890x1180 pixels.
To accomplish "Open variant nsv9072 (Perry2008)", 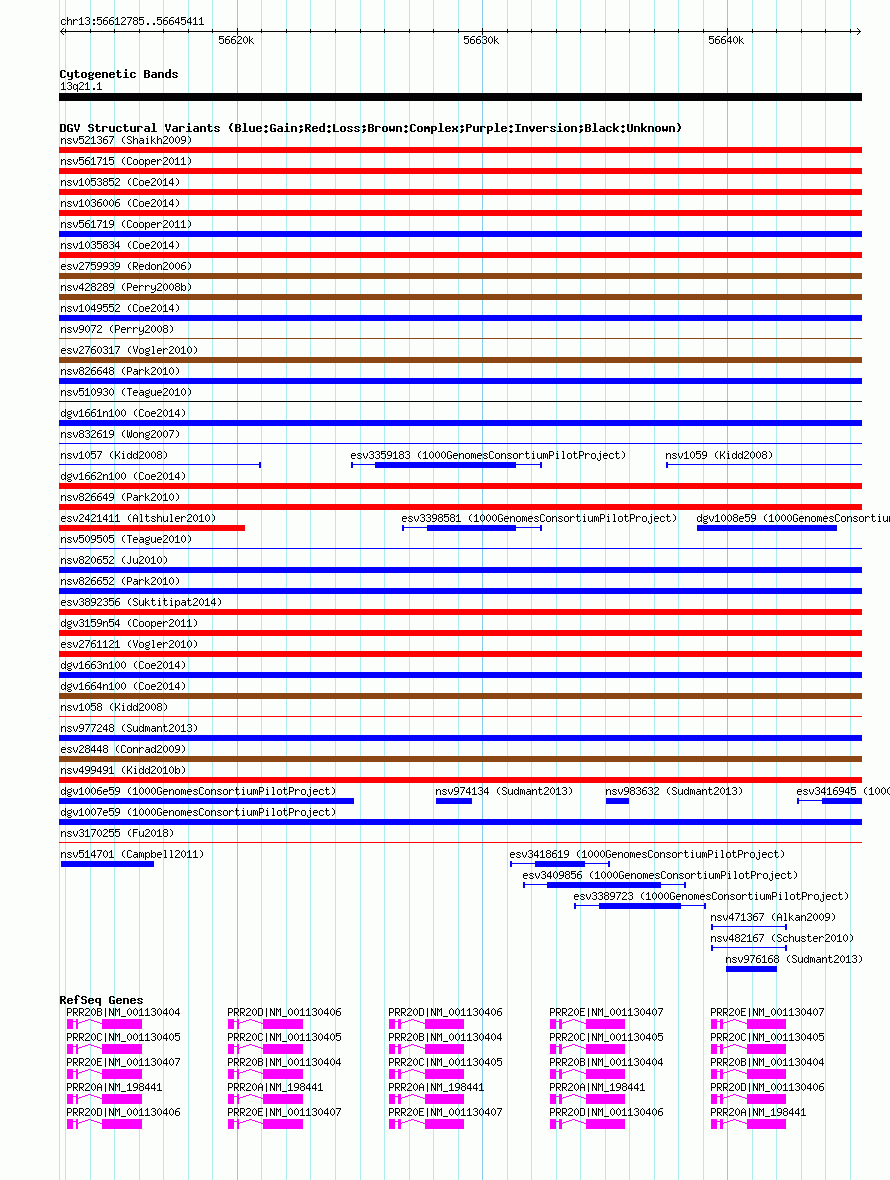I will point(117,330).
